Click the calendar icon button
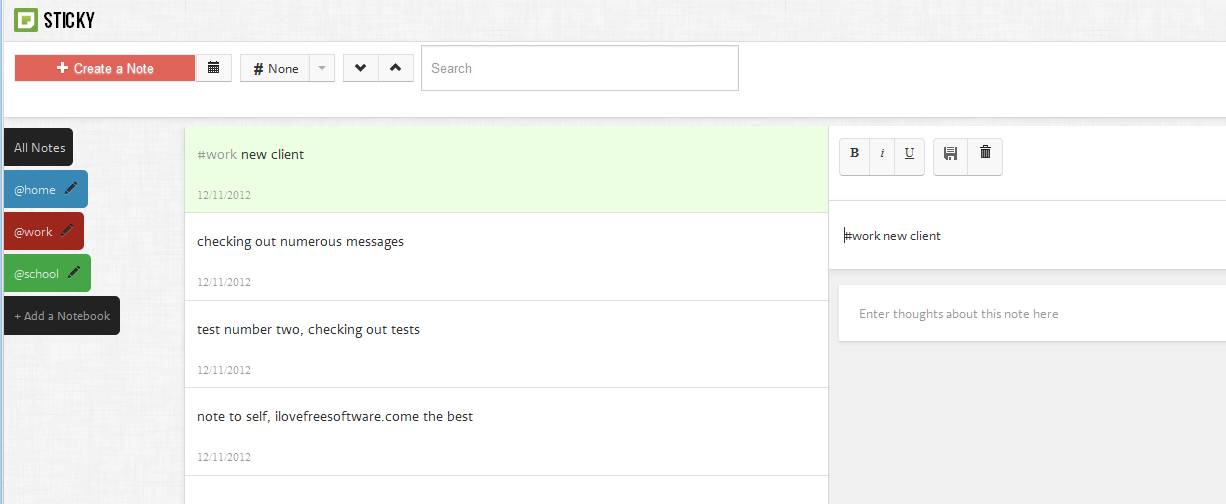The height and width of the screenshot is (504, 1226). (x=213, y=68)
